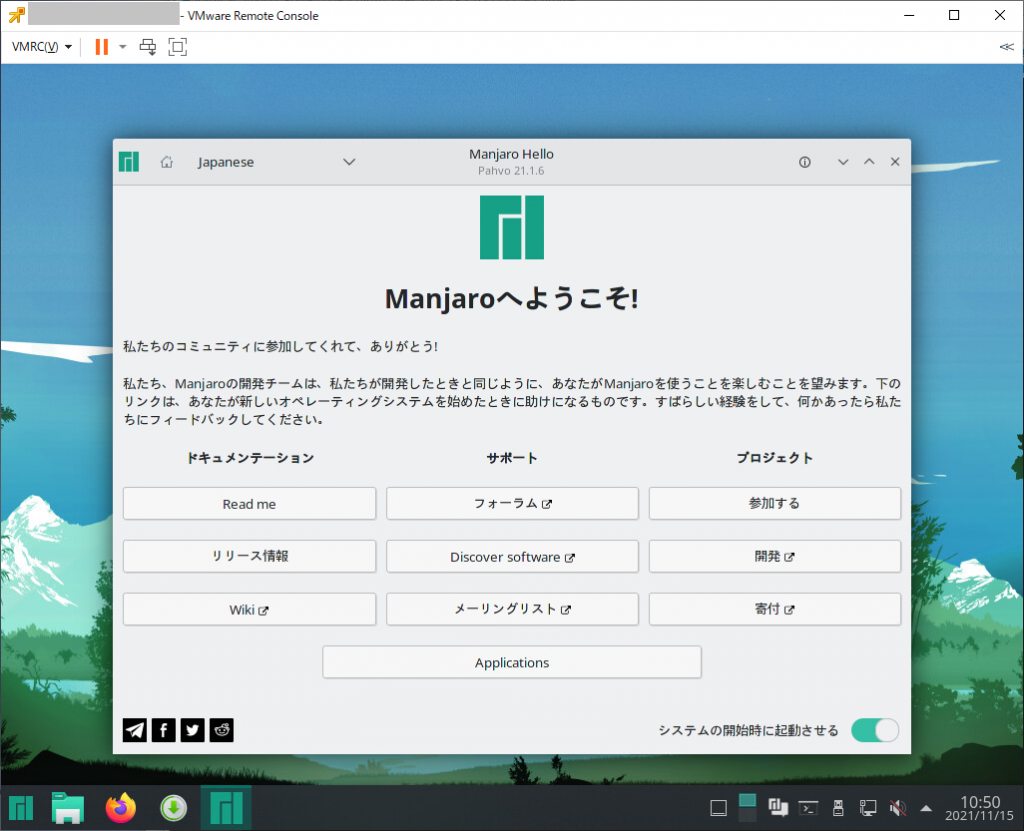Screen dimensions: 1024x831
Task: Open the 開発 development link
Action: point(775,557)
